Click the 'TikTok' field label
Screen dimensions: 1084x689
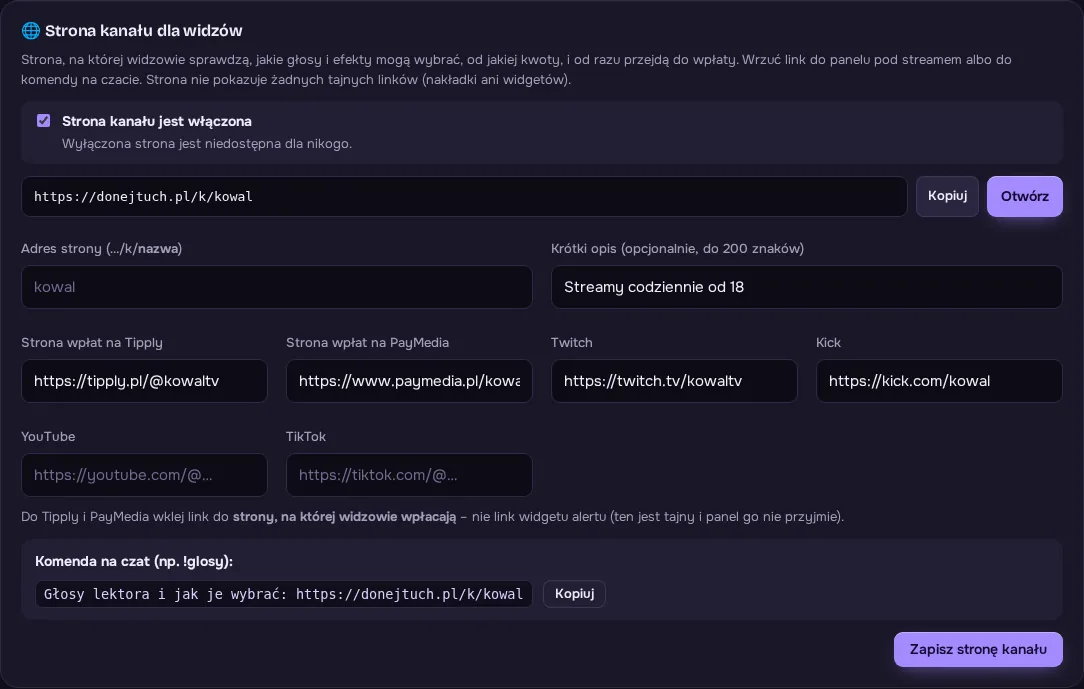306,437
